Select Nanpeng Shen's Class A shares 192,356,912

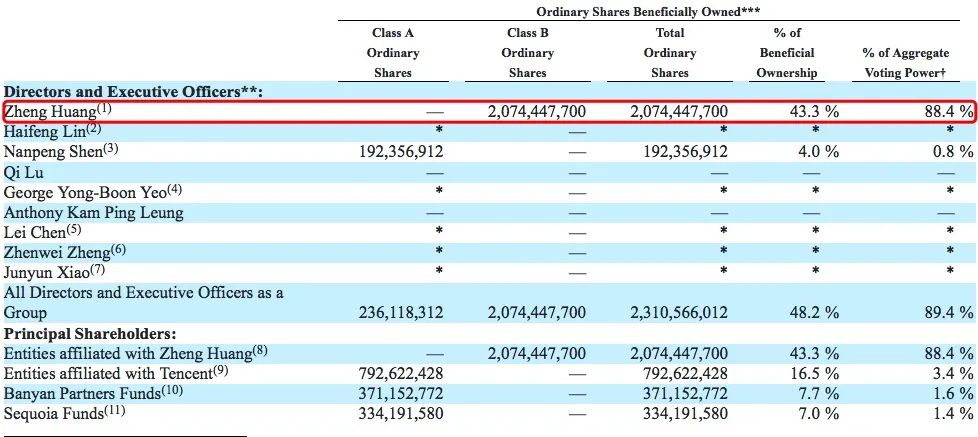(x=400, y=152)
